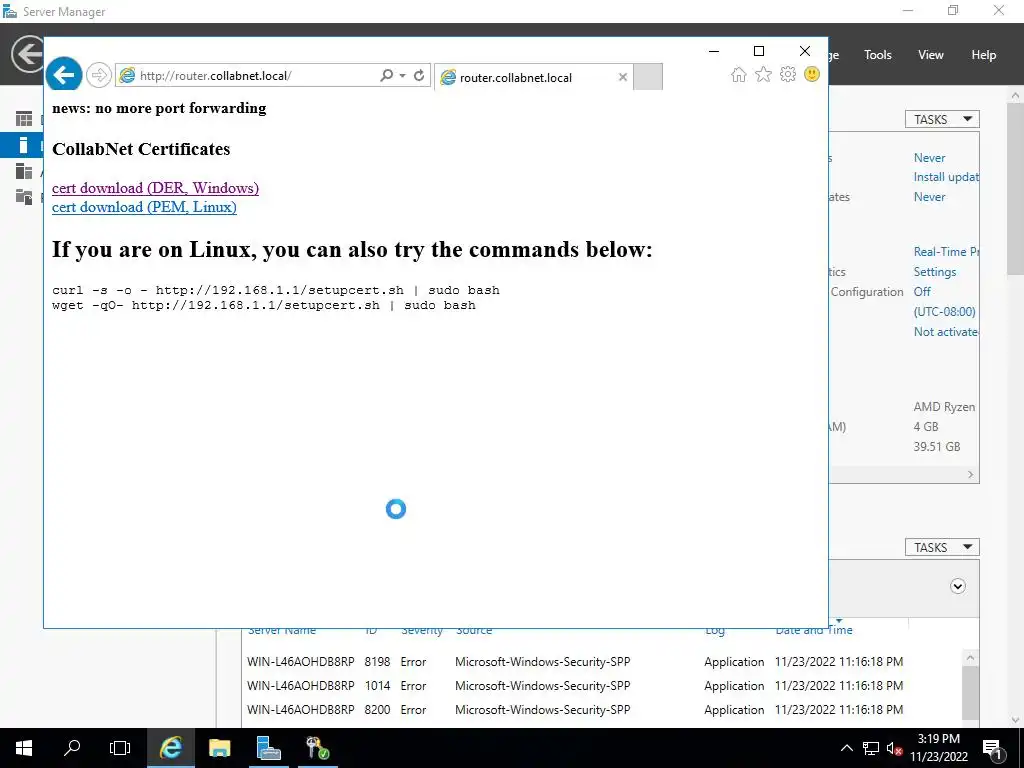The height and width of the screenshot is (768, 1024).
Task: Open favorites star icon in Internet Explorer
Action: pyautogui.click(x=763, y=74)
